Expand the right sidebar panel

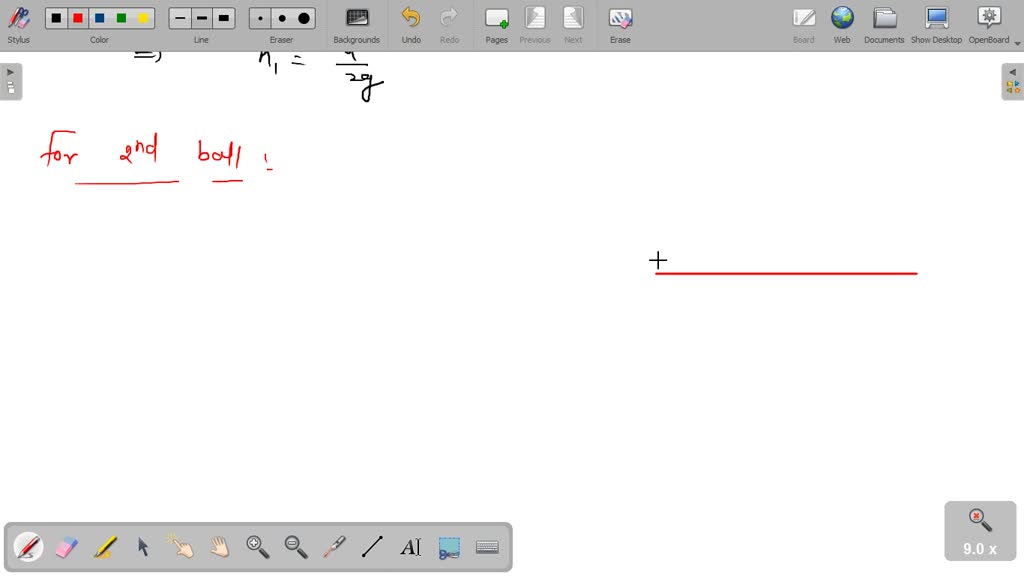[1013, 71]
